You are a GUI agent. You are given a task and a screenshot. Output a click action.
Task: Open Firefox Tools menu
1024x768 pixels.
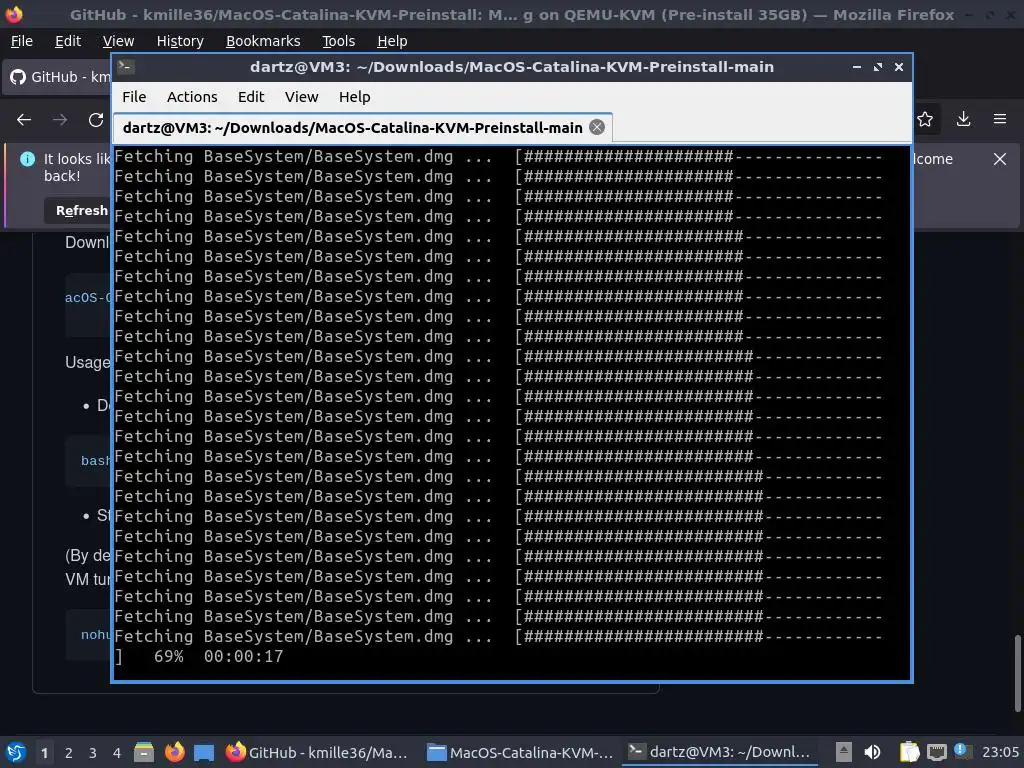click(x=338, y=41)
